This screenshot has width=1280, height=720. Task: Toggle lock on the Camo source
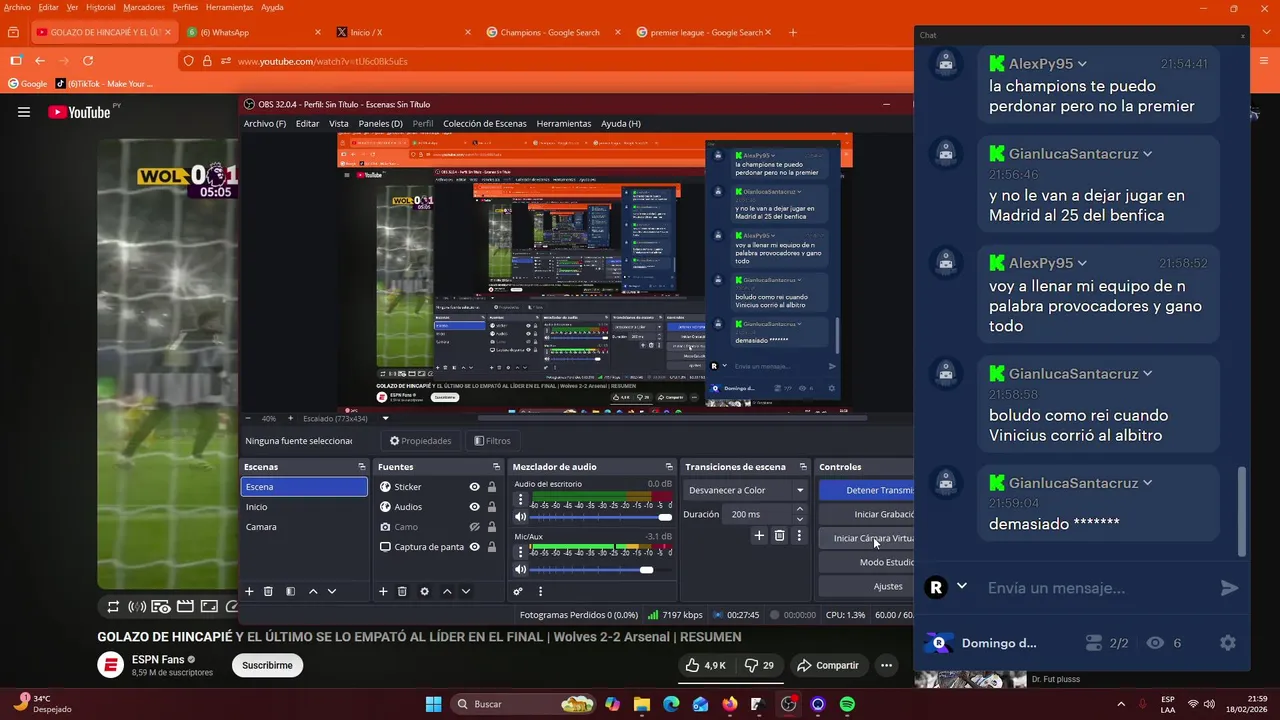(x=492, y=527)
